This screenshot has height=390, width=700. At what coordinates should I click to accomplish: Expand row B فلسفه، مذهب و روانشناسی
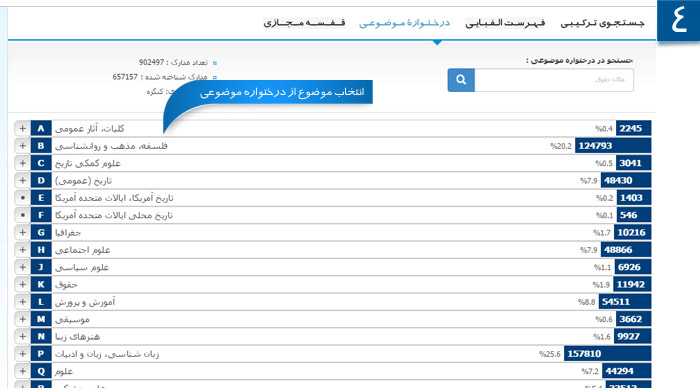(x=22, y=146)
